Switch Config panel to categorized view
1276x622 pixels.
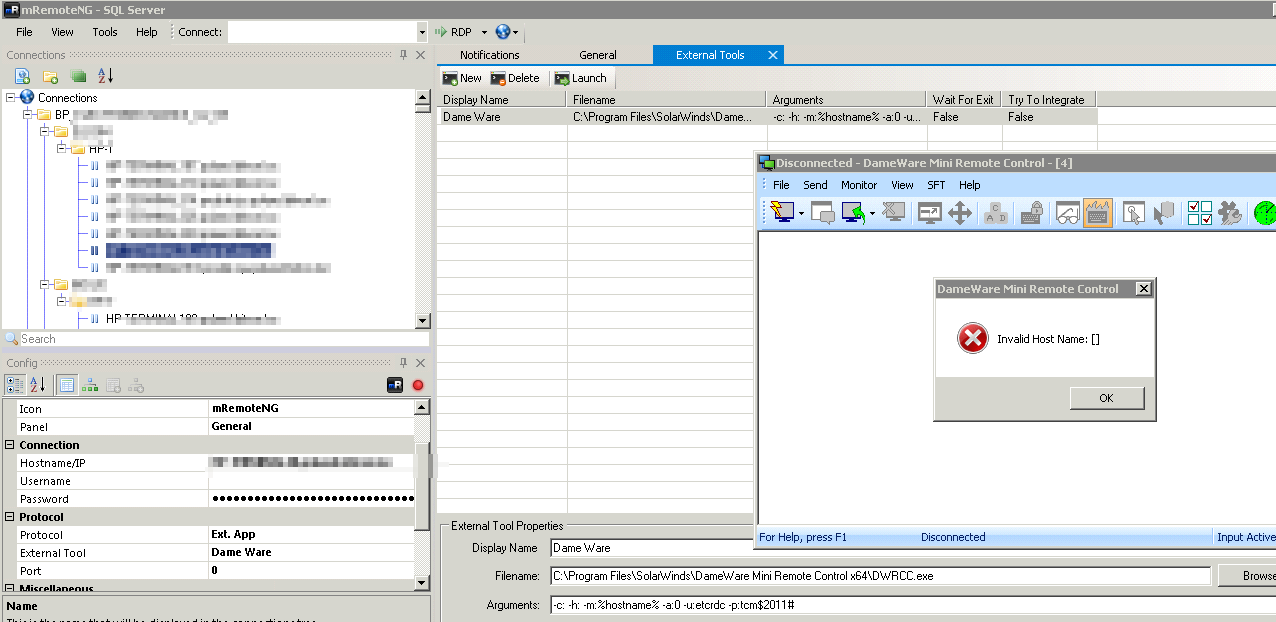point(14,384)
